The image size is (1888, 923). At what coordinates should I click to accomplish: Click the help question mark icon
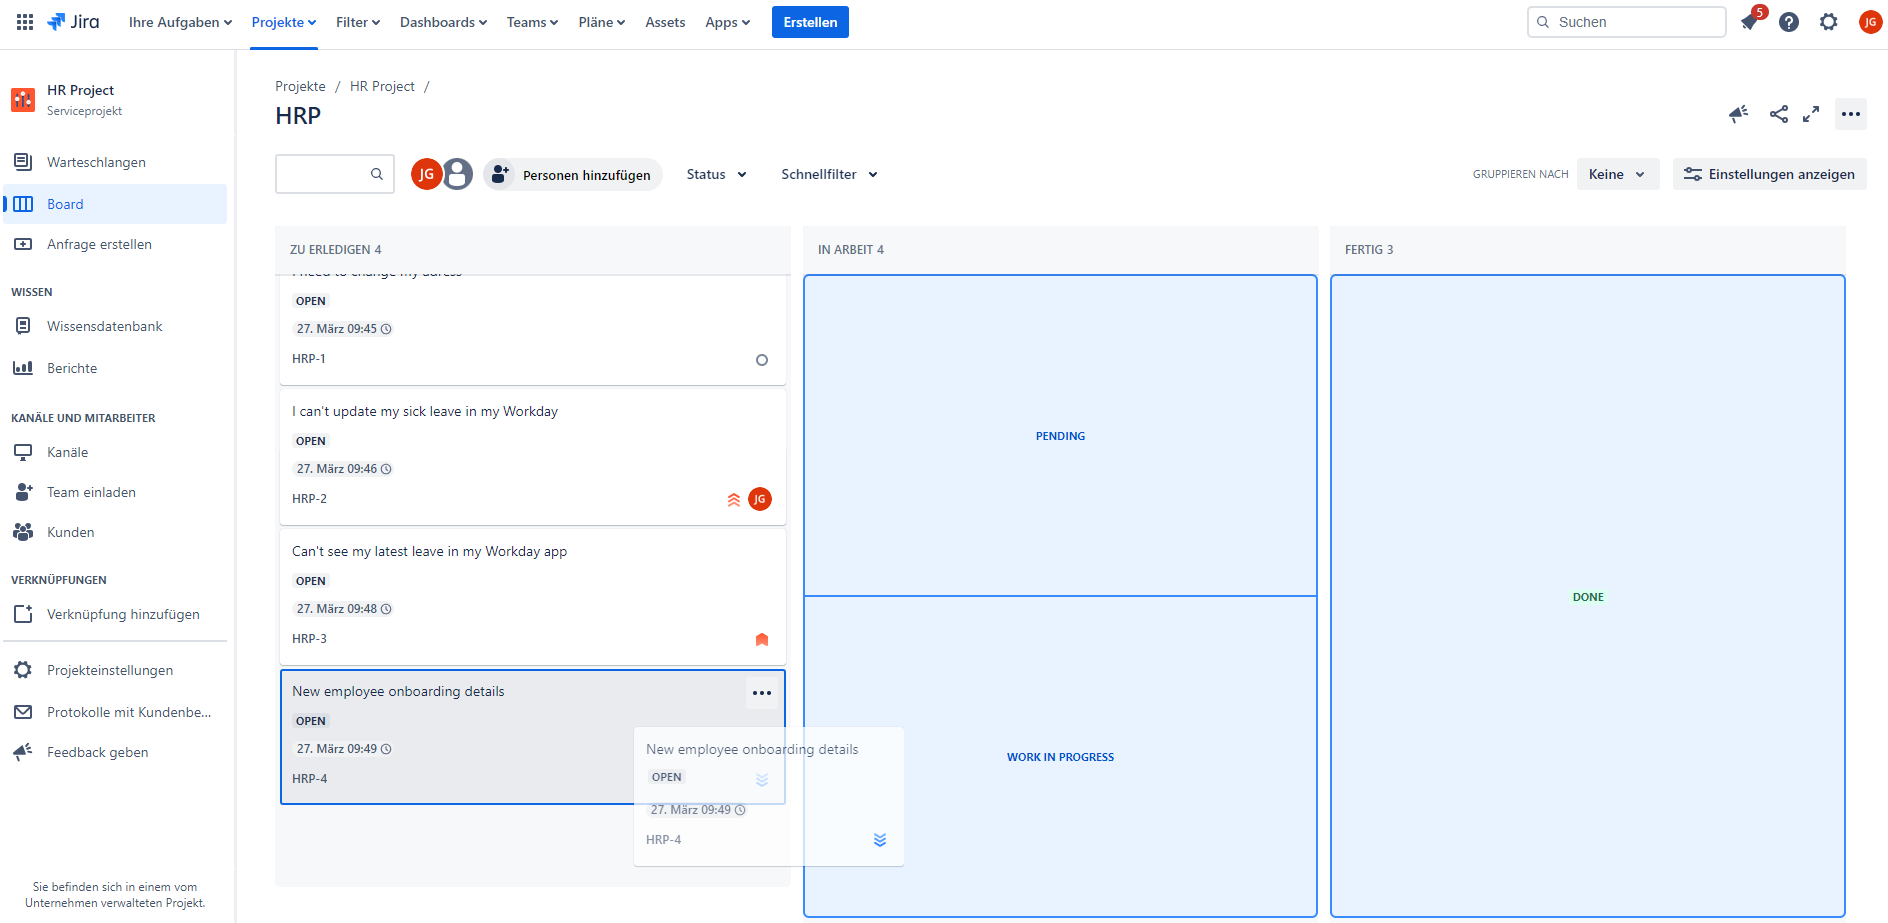tap(1789, 22)
